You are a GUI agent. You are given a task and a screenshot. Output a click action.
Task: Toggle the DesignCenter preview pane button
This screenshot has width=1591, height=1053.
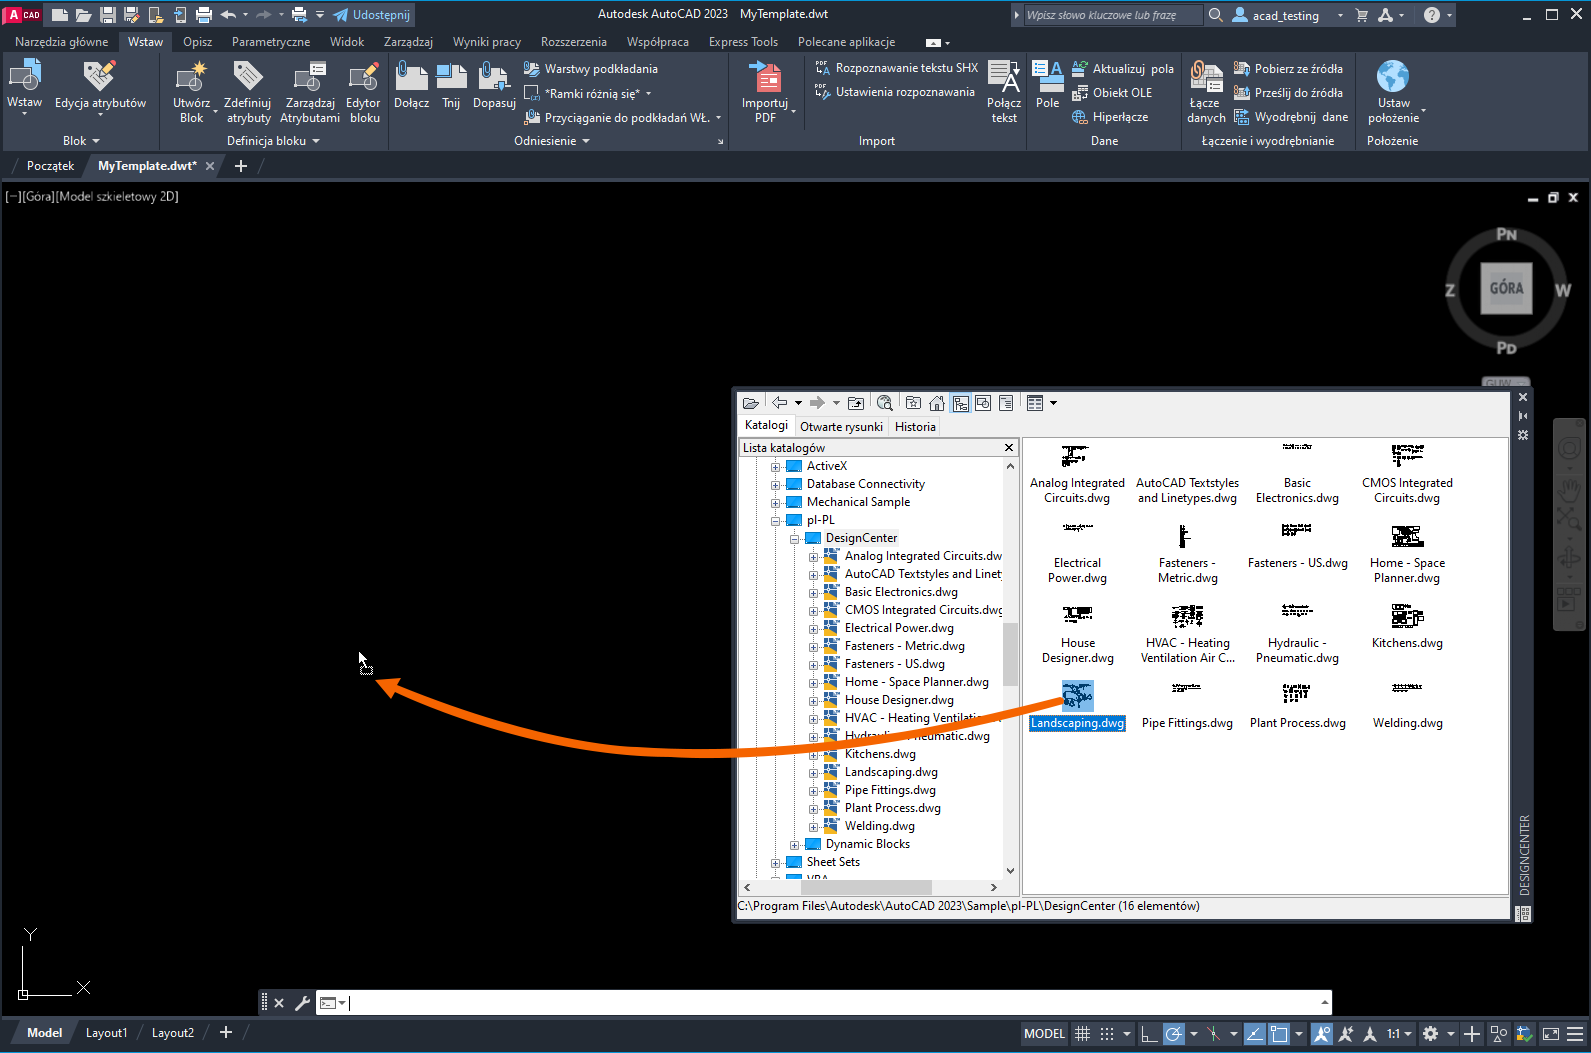coord(983,403)
